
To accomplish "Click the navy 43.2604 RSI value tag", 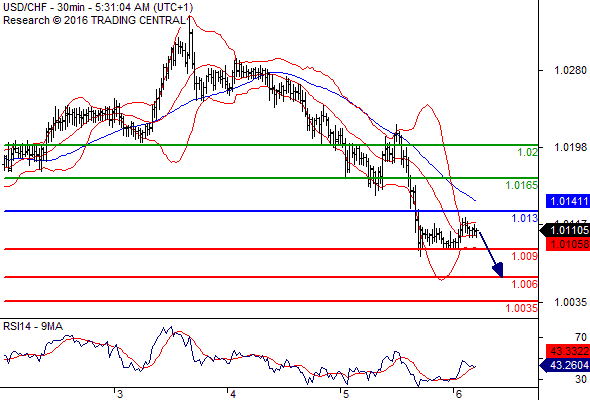I will tap(565, 365).
